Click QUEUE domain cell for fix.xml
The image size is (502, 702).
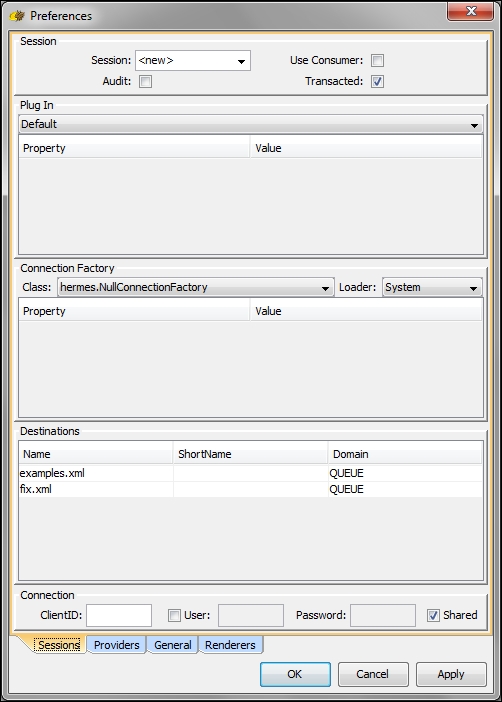click(x=405, y=489)
